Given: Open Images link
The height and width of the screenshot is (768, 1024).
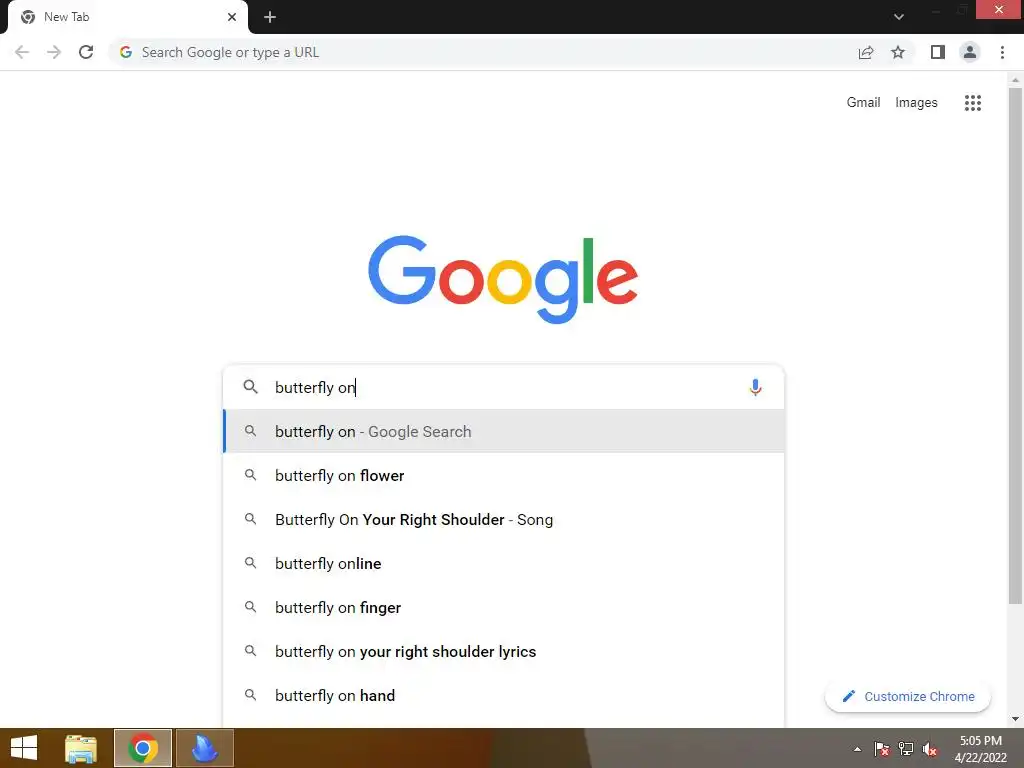Looking at the screenshot, I should pyautogui.click(x=916, y=103).
